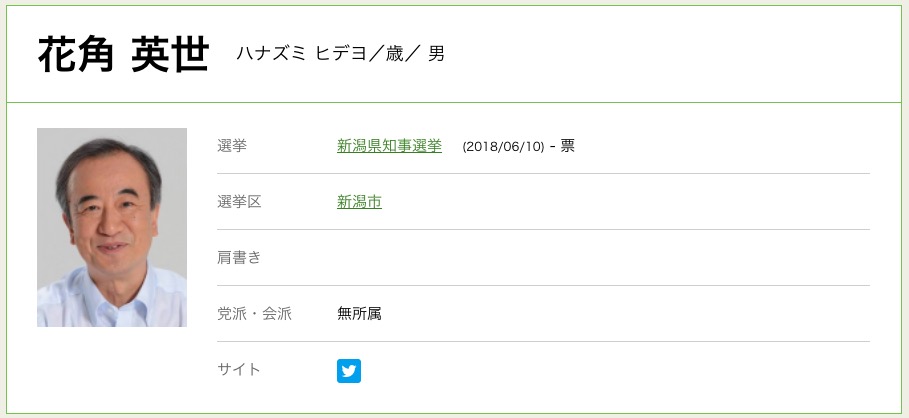909x418 pixels.
Task: Click the 選挙 row label
Action: click(232, 146)
